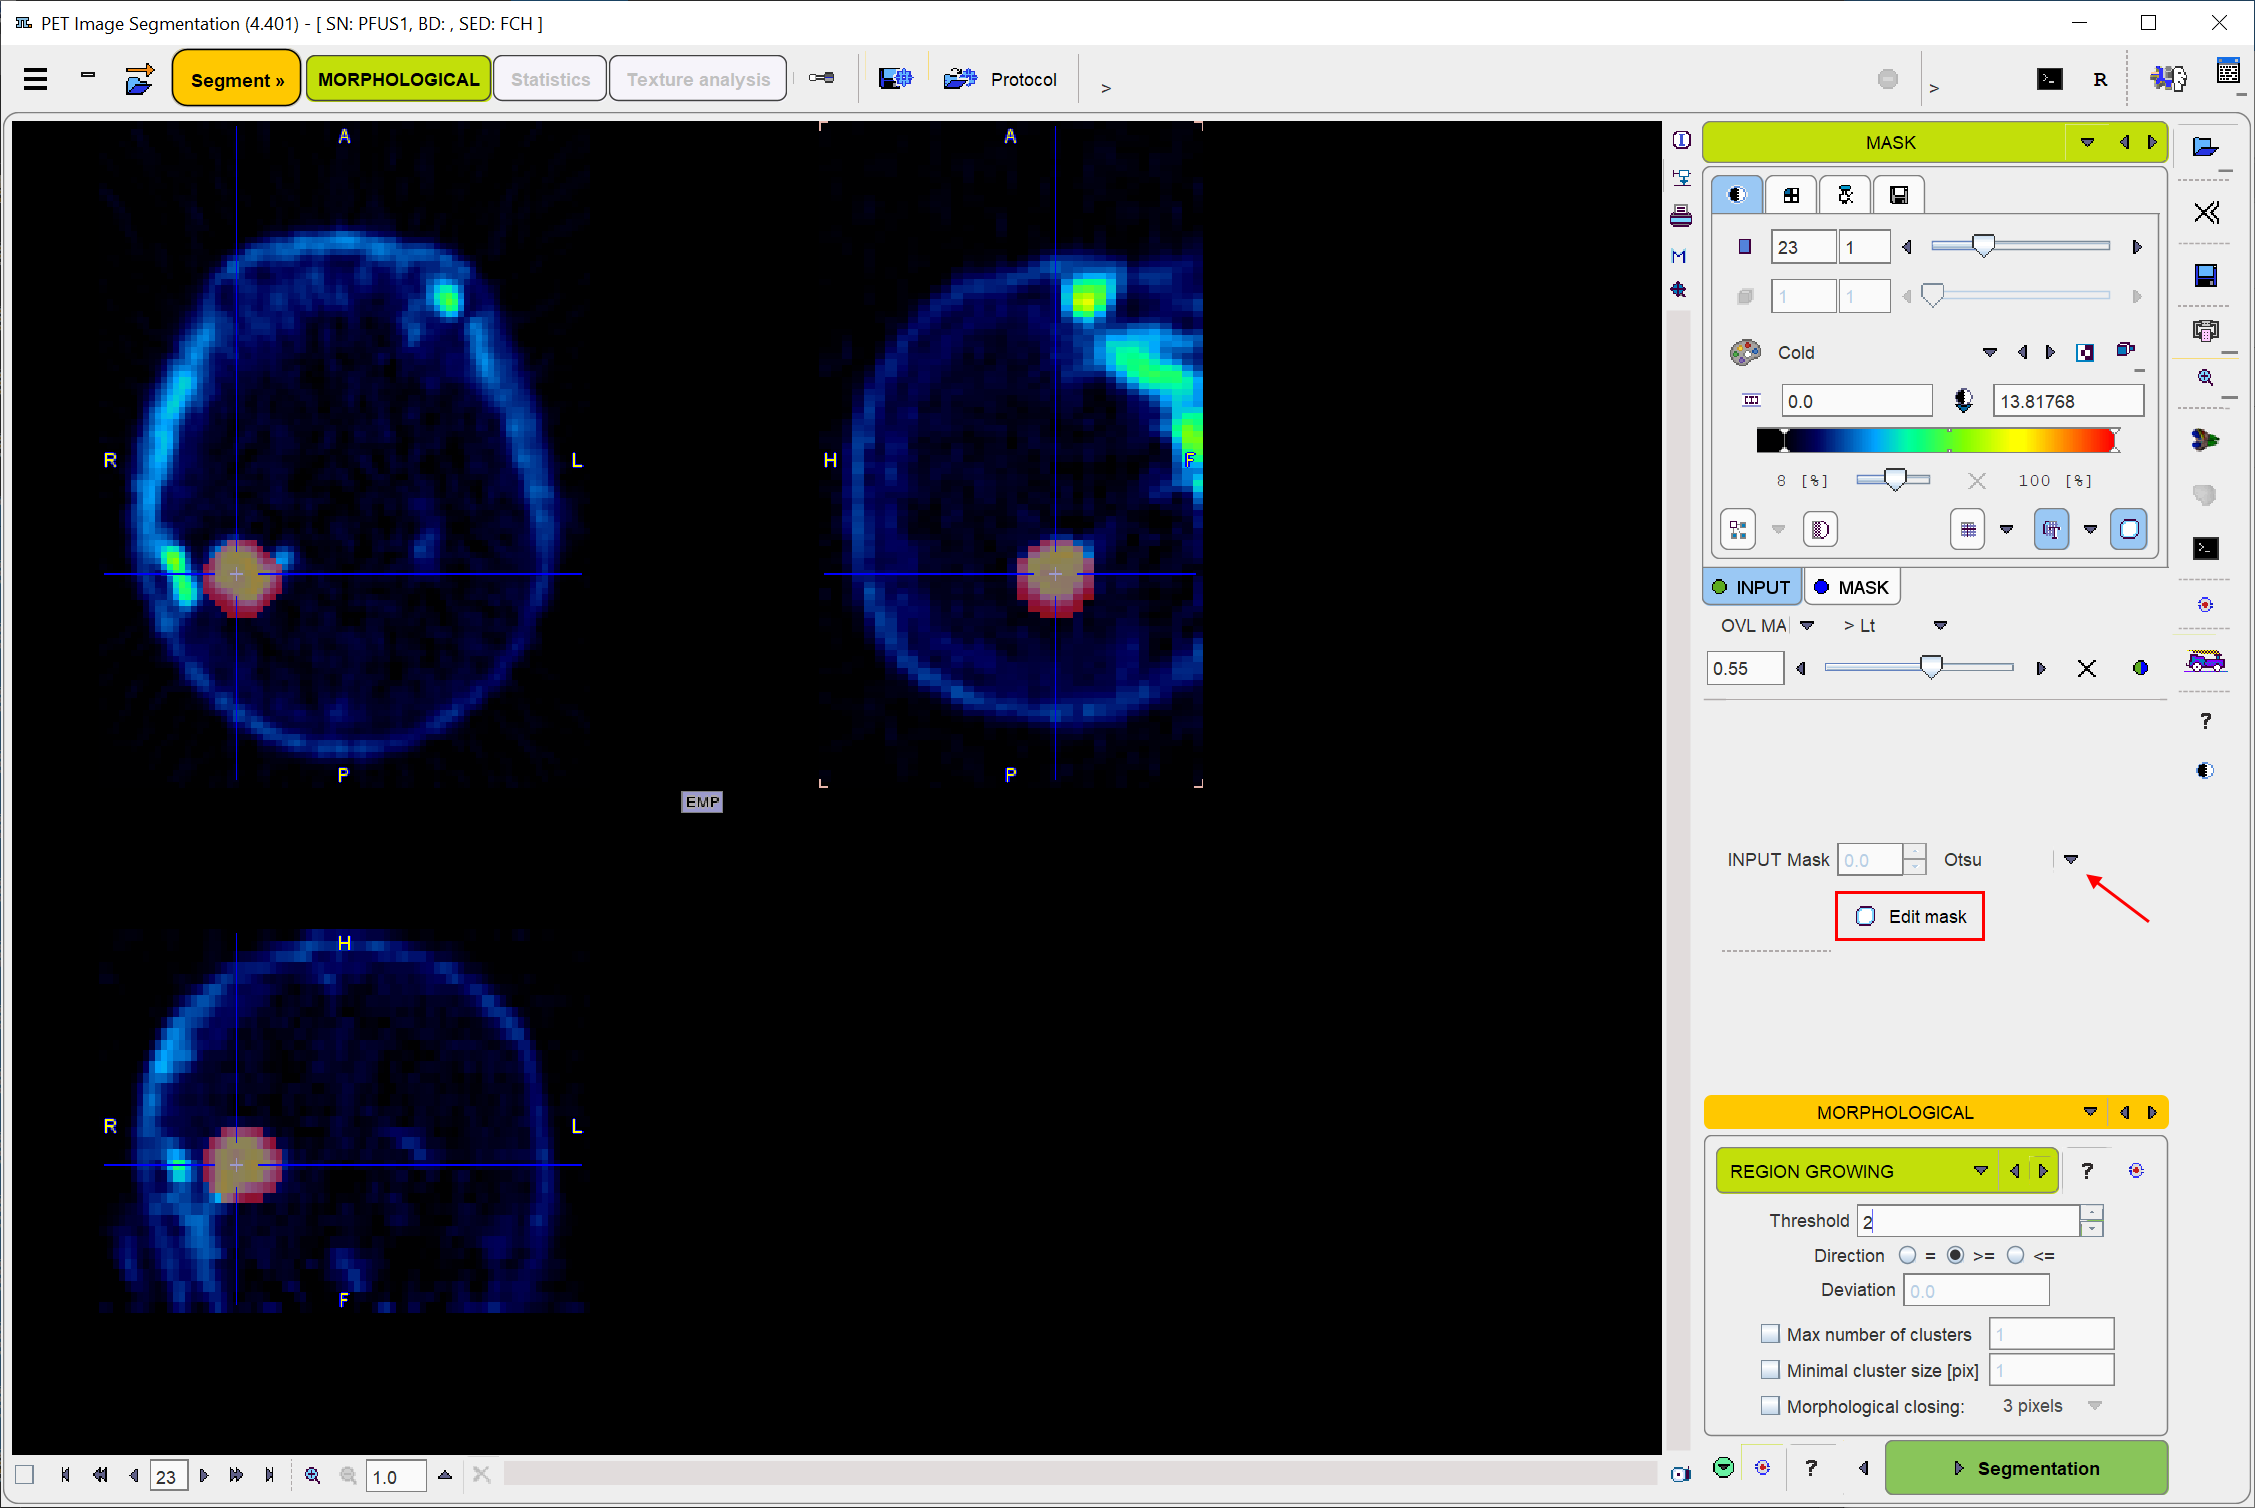Open the '> Lt' blending dropdown

1940,625
